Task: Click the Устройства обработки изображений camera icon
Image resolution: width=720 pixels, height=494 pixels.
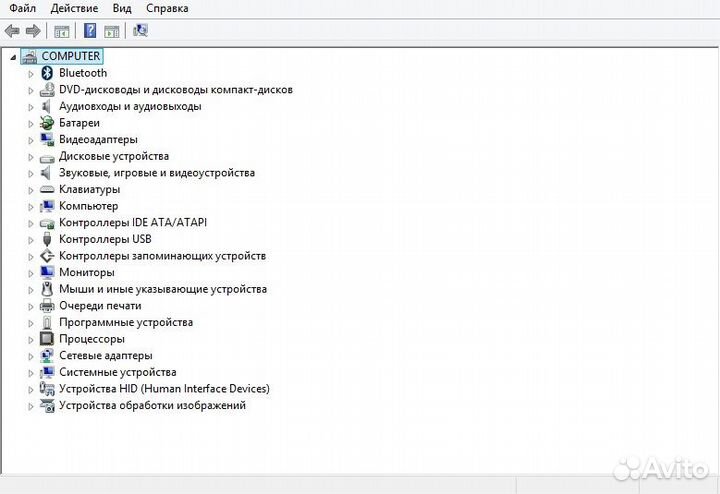Action: click(47, 405)
